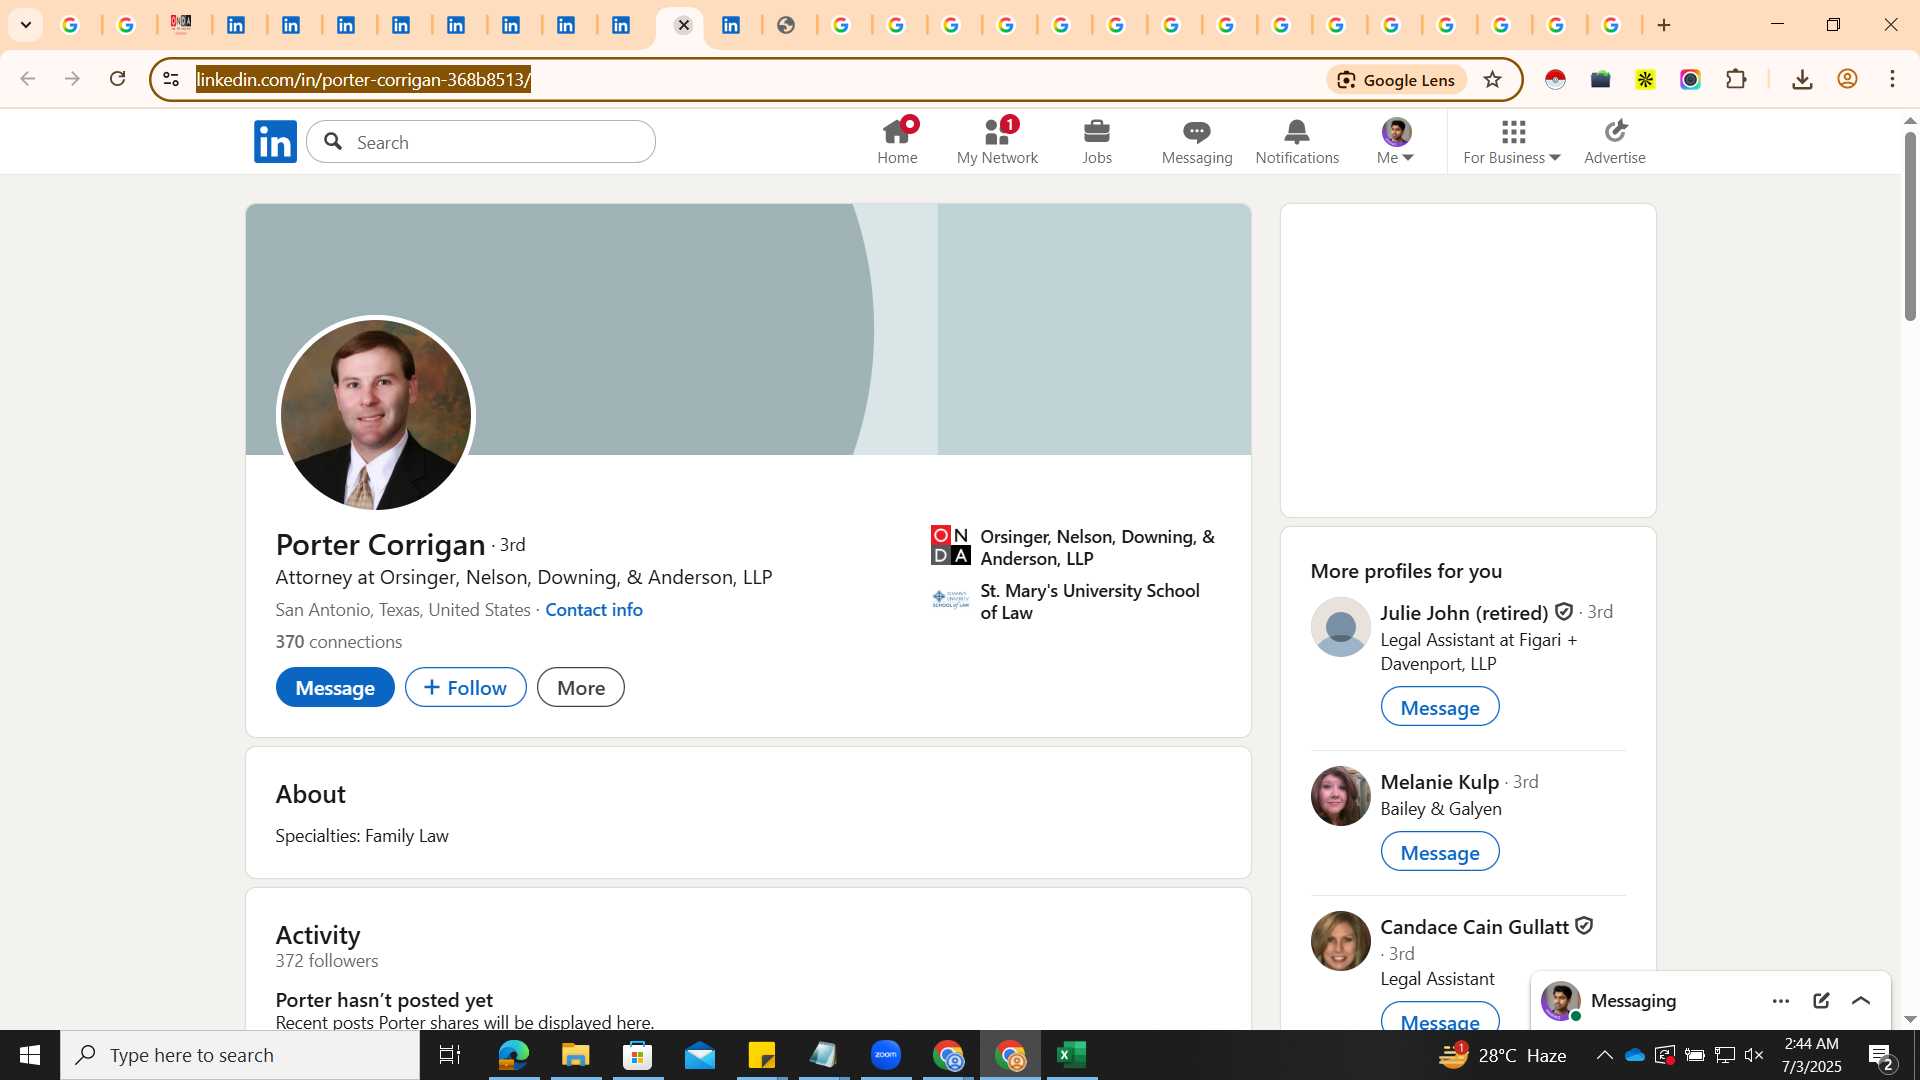Open messaging overlay options (three dots)

1781,1001
